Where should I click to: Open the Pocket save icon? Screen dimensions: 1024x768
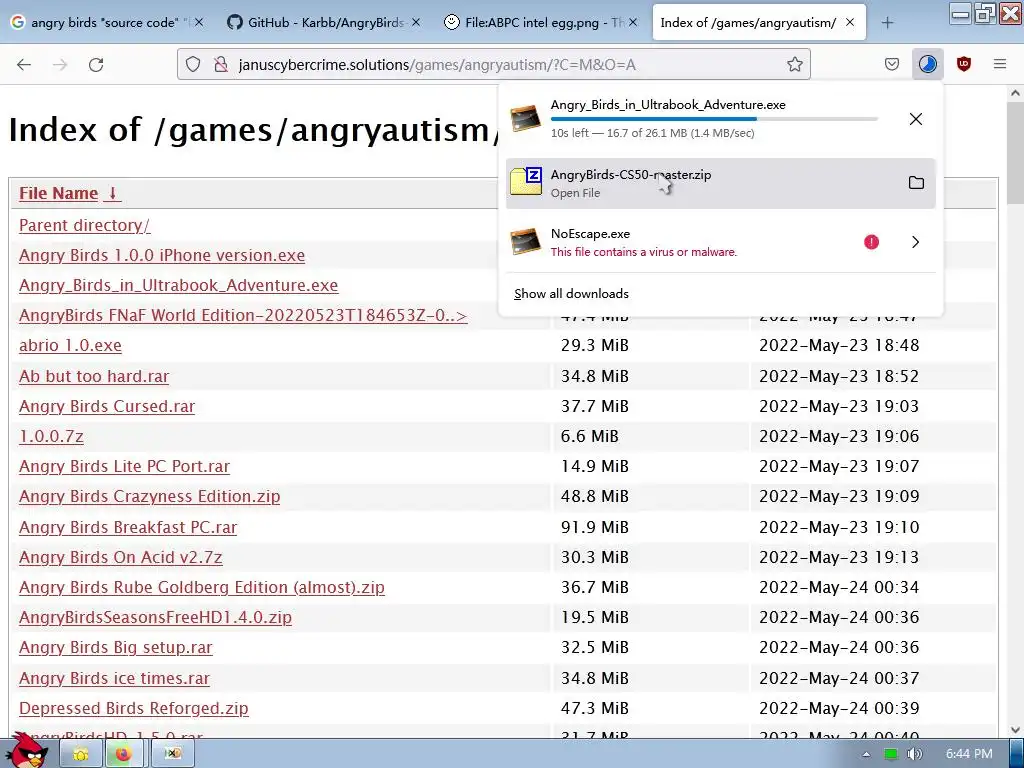(x=891, y=64)
